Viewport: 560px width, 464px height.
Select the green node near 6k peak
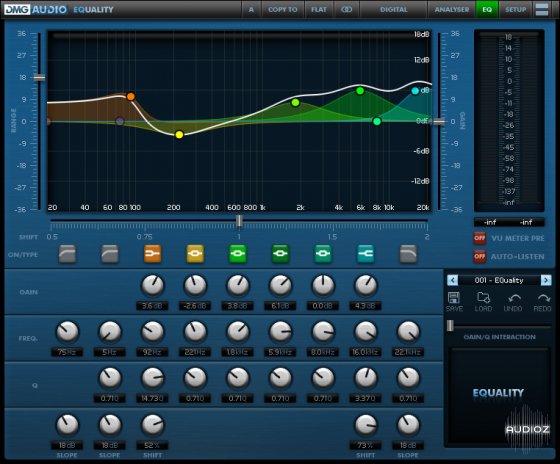point(360,91)
